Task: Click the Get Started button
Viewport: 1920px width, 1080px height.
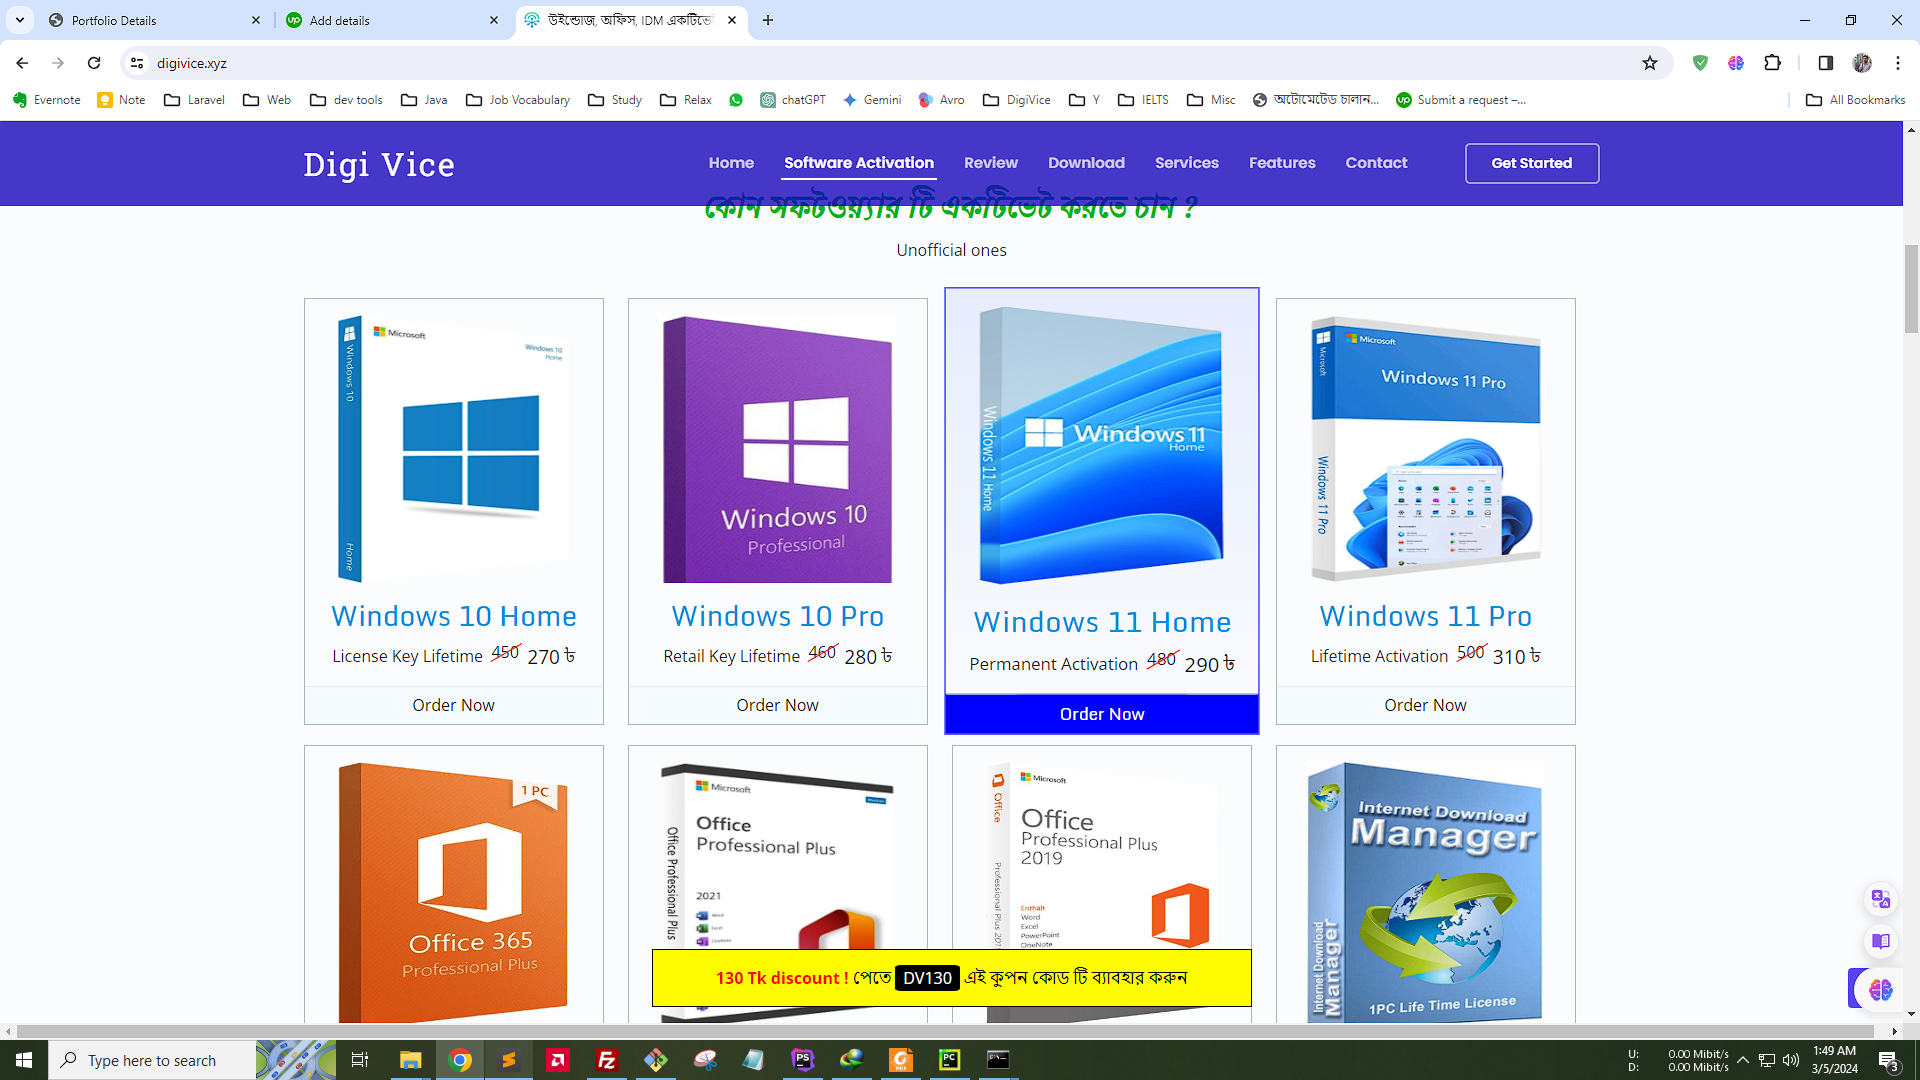Action: 1532,163
